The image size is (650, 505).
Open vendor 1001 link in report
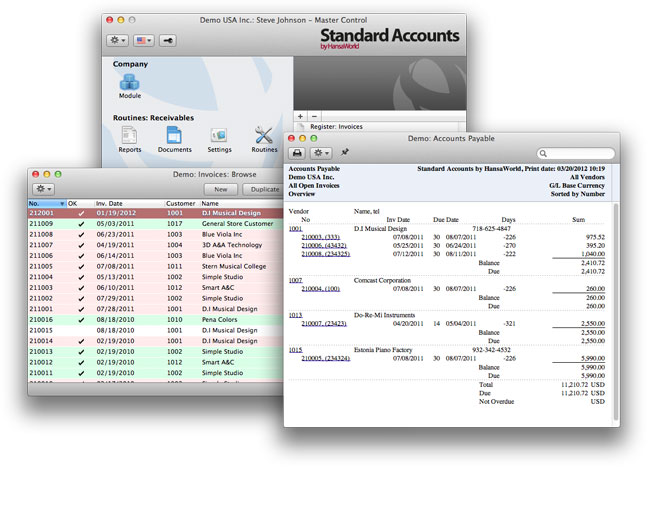(295, 228)
